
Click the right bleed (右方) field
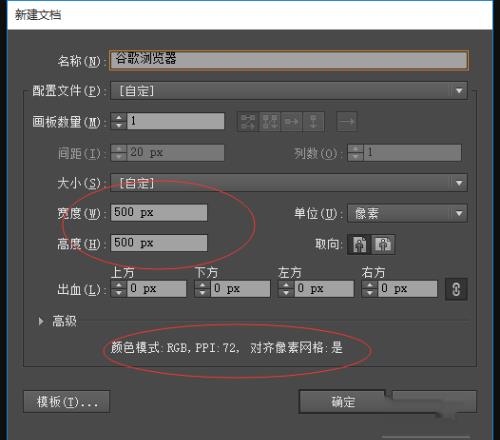(x=407, y=288)
